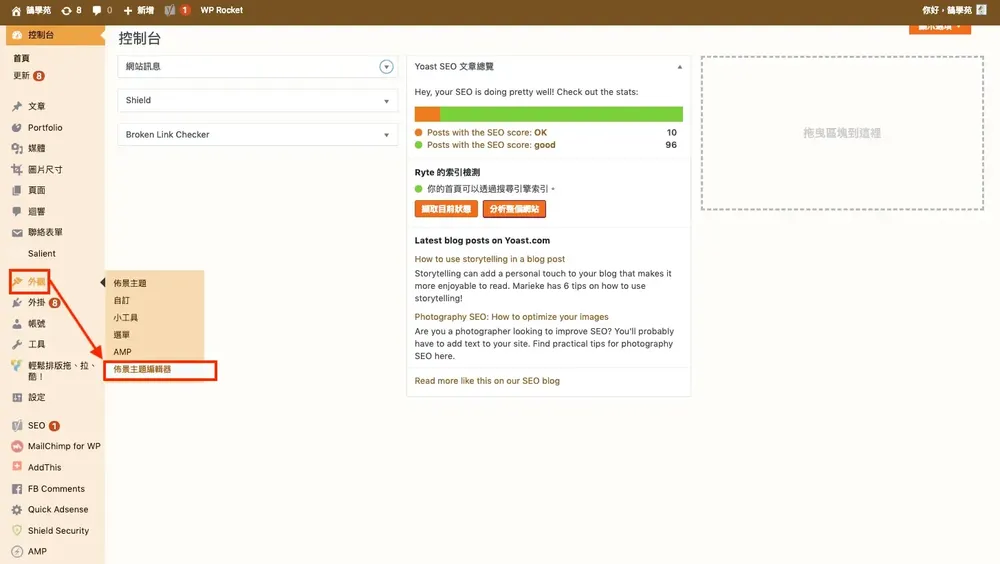The width and height of the screenshot is (1000, 564).
Task: Open 更新 updates with 8 badge
Action: click(29, 75)
